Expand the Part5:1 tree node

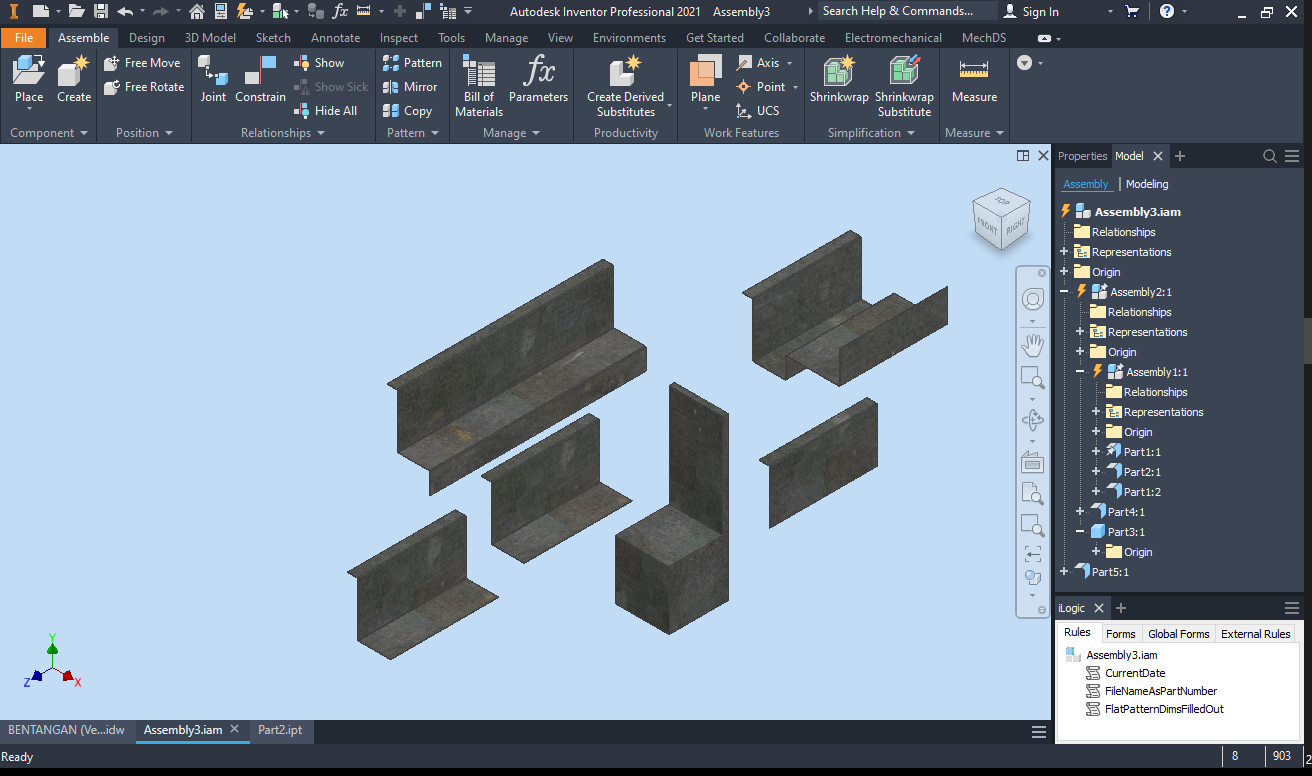click(1064, 572)
